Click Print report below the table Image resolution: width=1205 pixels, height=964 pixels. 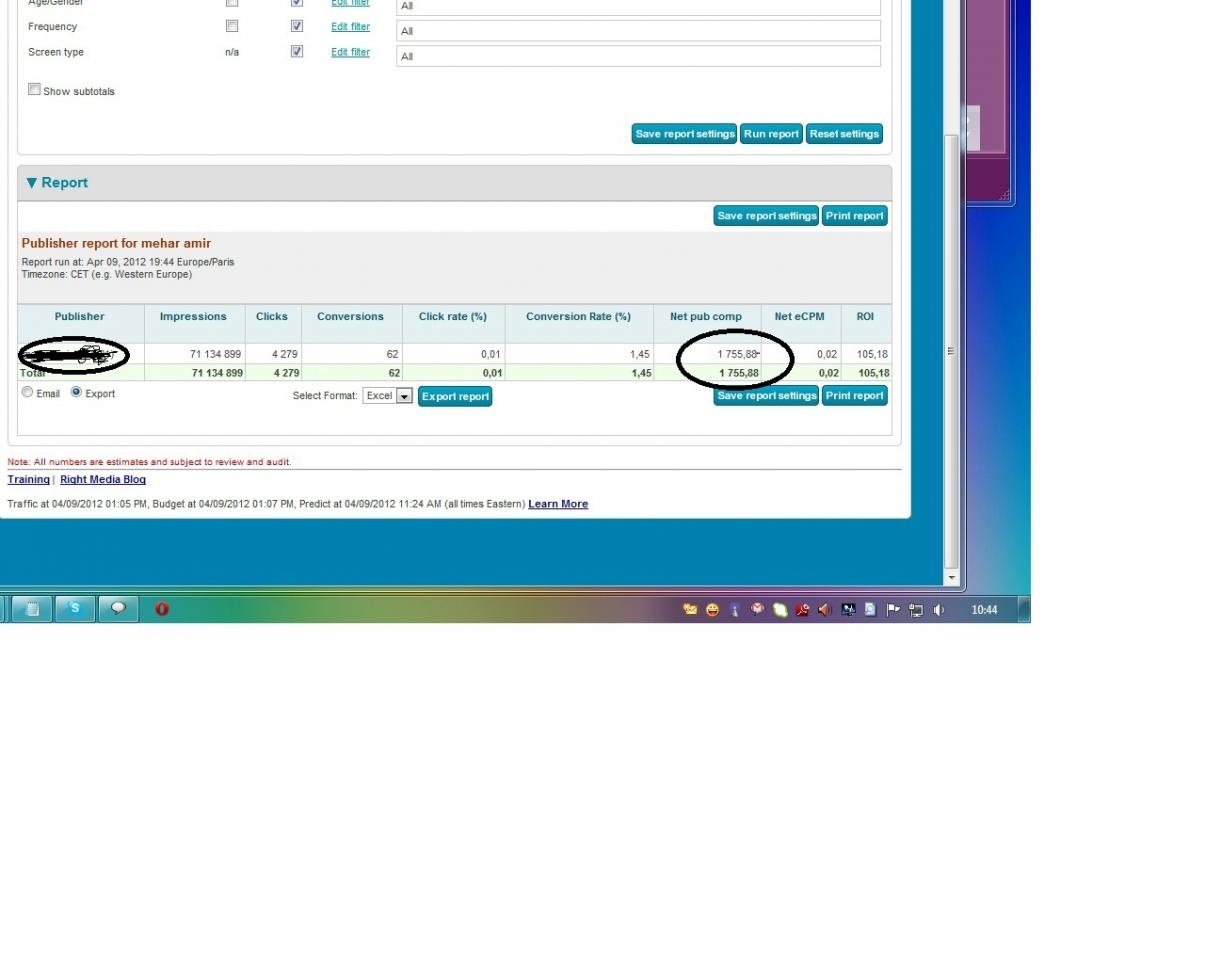point(855,396)
